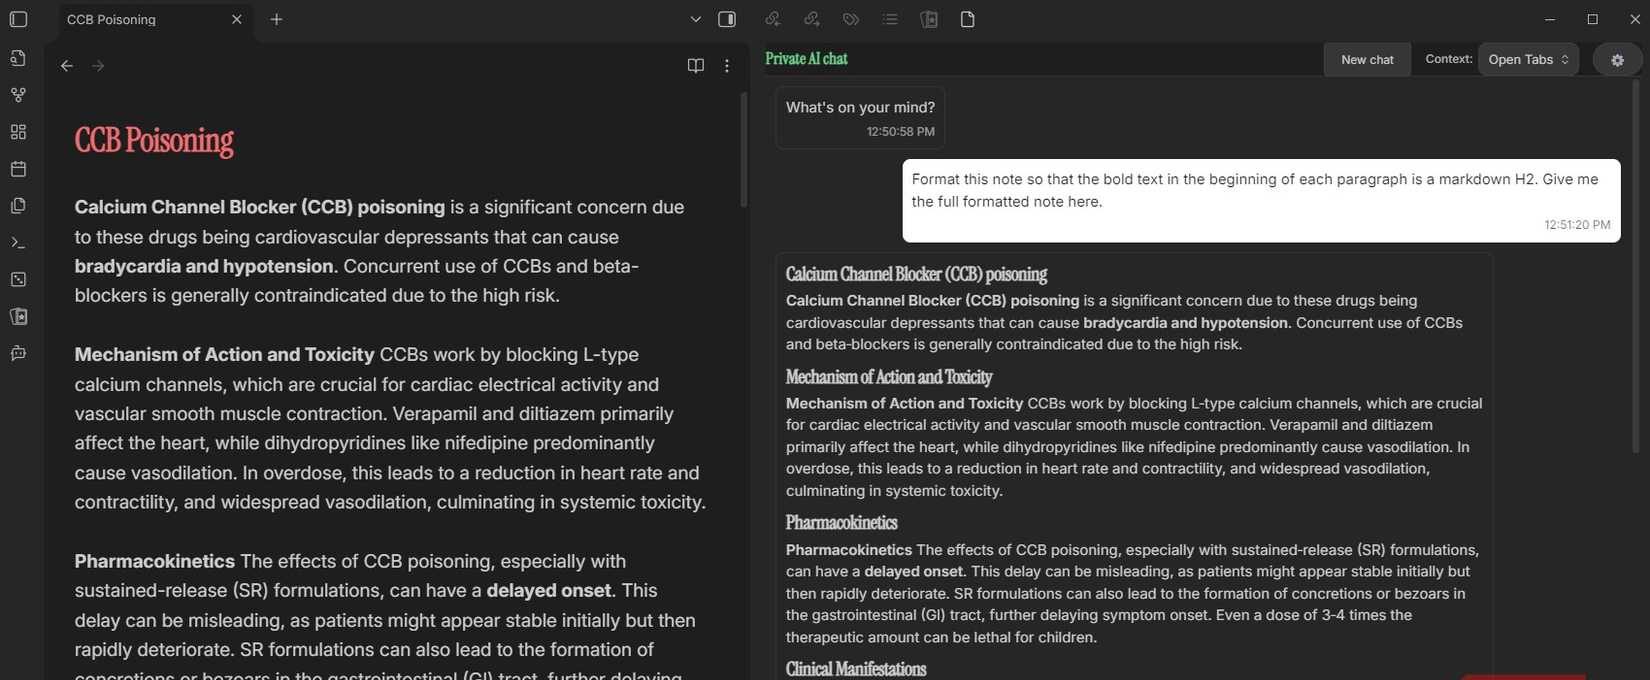
Task: Show the outline list icon
Action: click(x=889, y=19)
